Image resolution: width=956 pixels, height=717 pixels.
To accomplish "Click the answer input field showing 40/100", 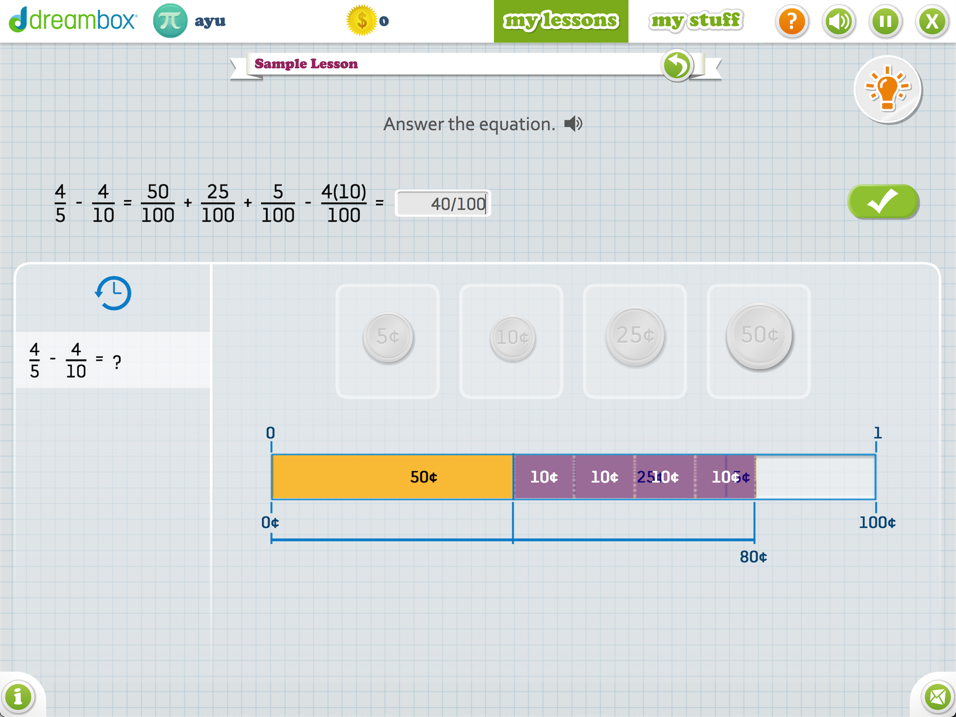I will tap(443, 204).
